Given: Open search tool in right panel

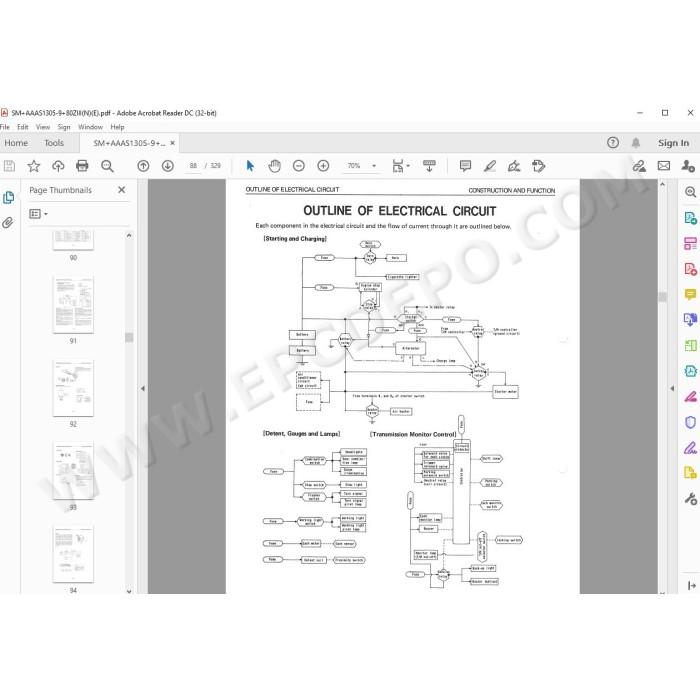Looking at the screenshot, I should [690, 192].
